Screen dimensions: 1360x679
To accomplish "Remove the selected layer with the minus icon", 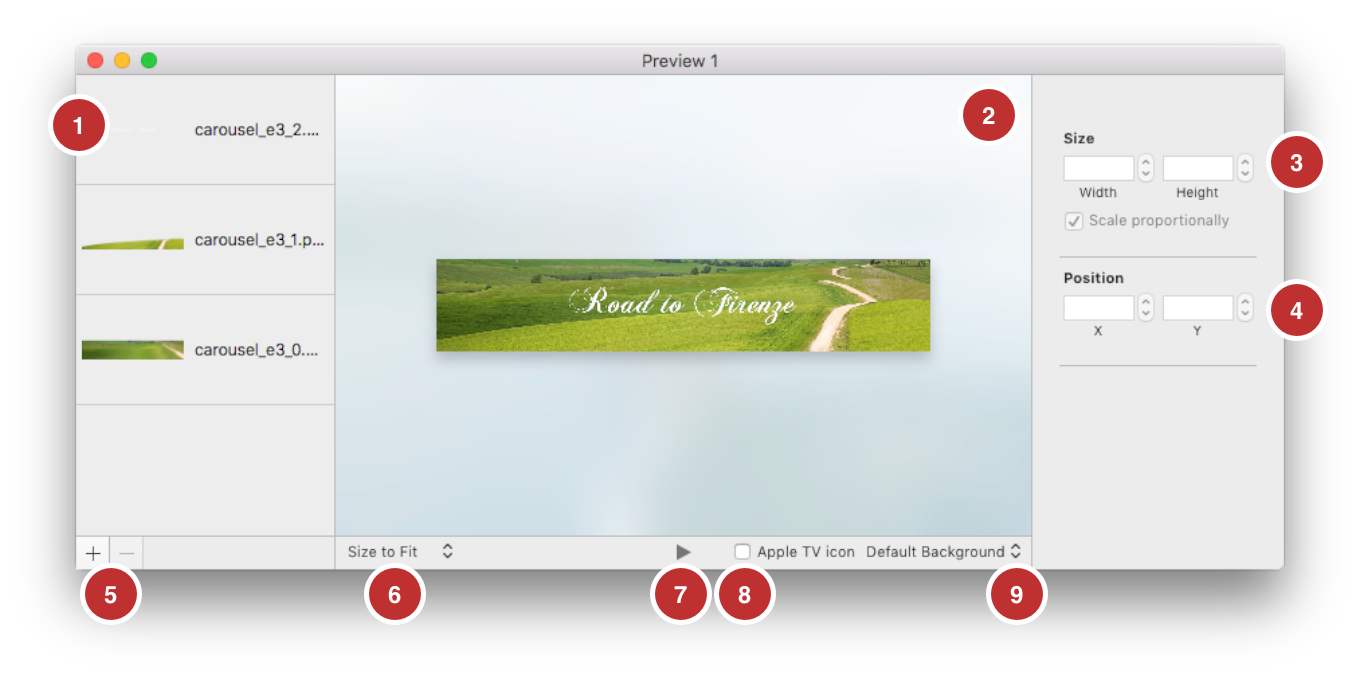I will pos(125,551).
